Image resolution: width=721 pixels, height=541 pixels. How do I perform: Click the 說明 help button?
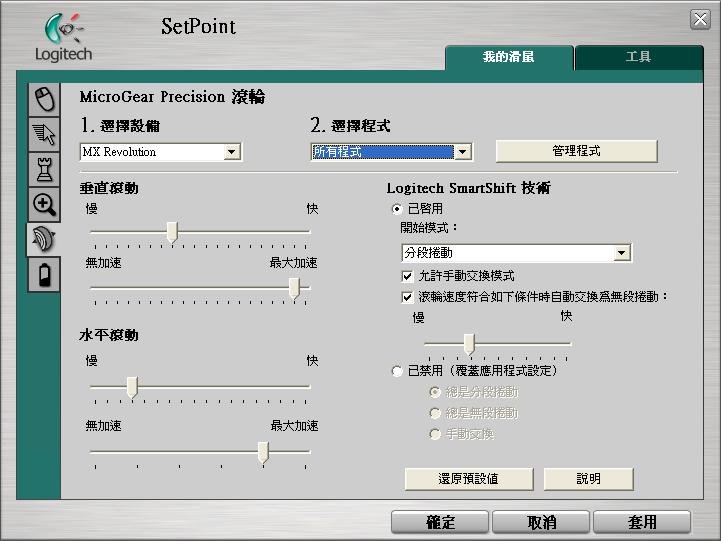click(x=589, y=479)
